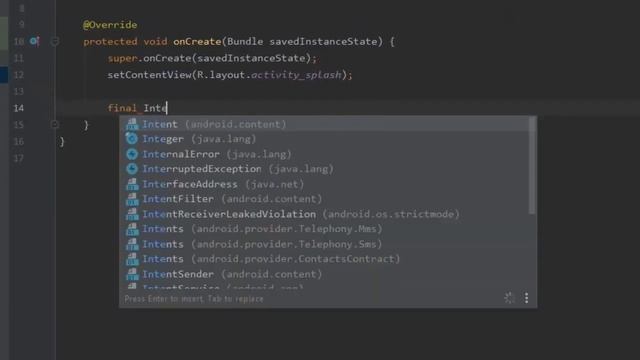Click the Bundle type on line 10
This screenshot has height=360, width=640.
(x=245, y=42)
